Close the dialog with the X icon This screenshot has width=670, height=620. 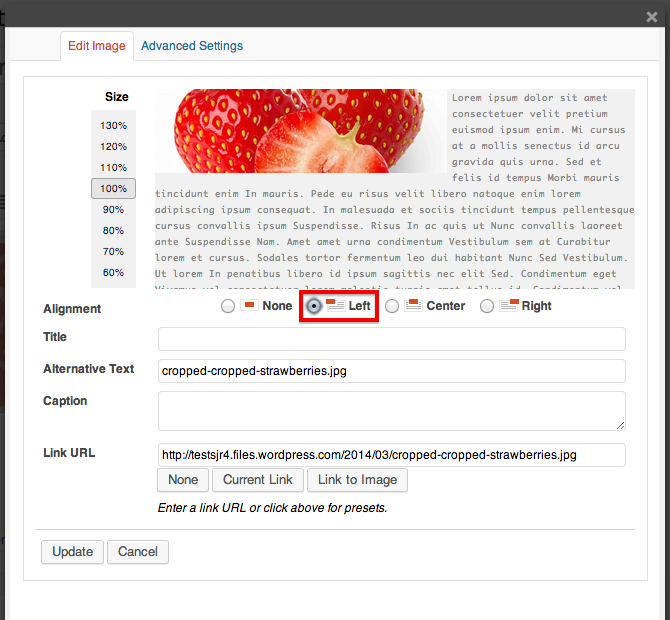click(651, 13)
